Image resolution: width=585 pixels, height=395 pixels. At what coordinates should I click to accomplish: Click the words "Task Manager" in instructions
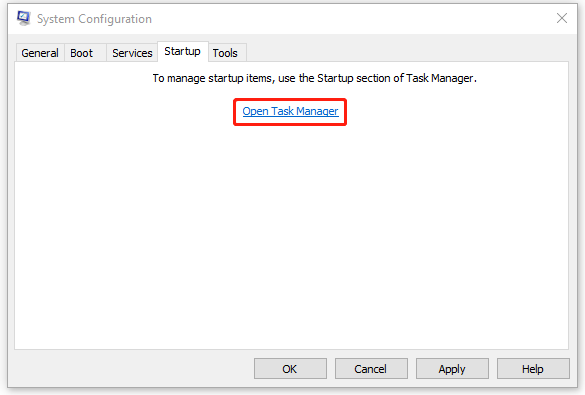click(439, 78)
